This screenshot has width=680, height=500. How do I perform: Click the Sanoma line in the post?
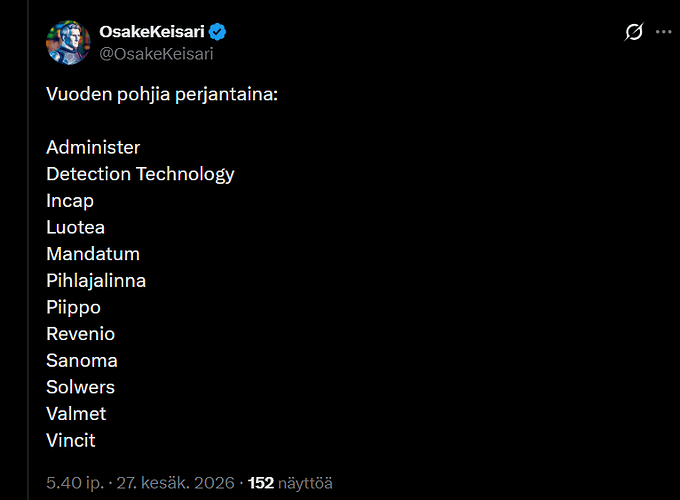coord(82,361)
